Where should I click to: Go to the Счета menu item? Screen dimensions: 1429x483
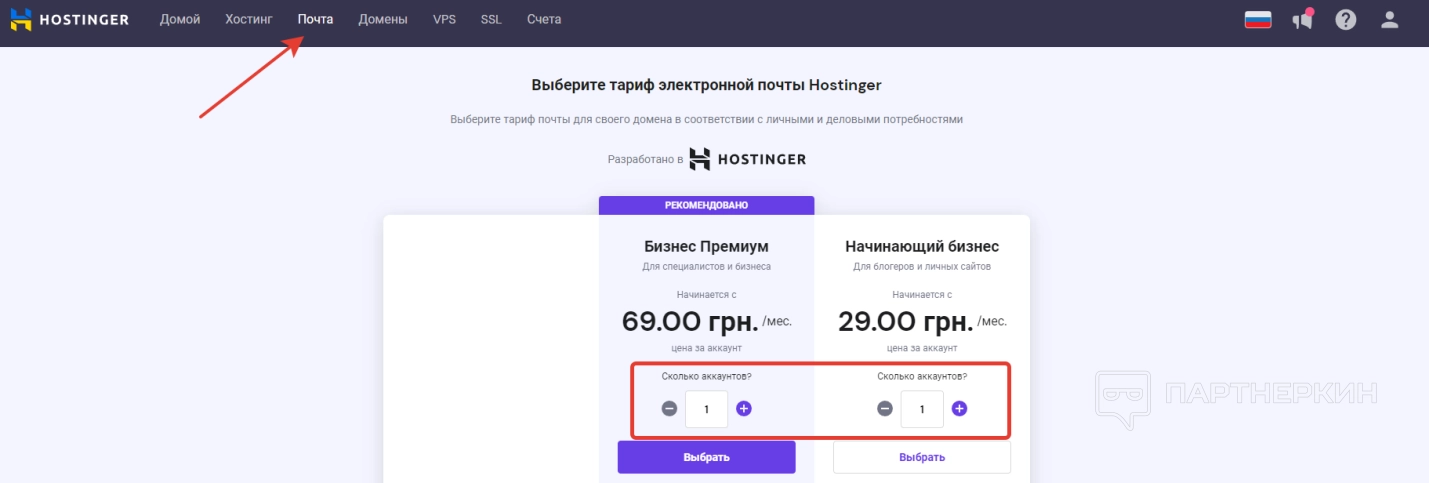pyautogui.click(x=544, y=19)
